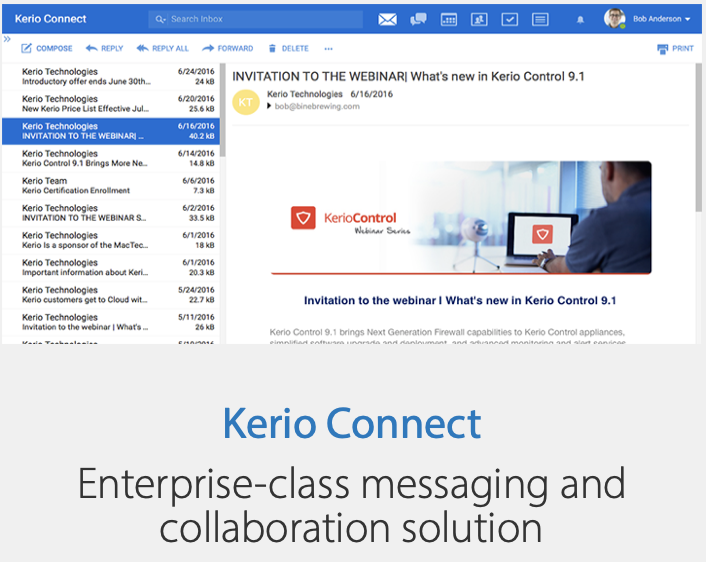This screenshot has width=706, height=562.
Task: Click the Kerio Control red shield logo
Action: (303, 218)
